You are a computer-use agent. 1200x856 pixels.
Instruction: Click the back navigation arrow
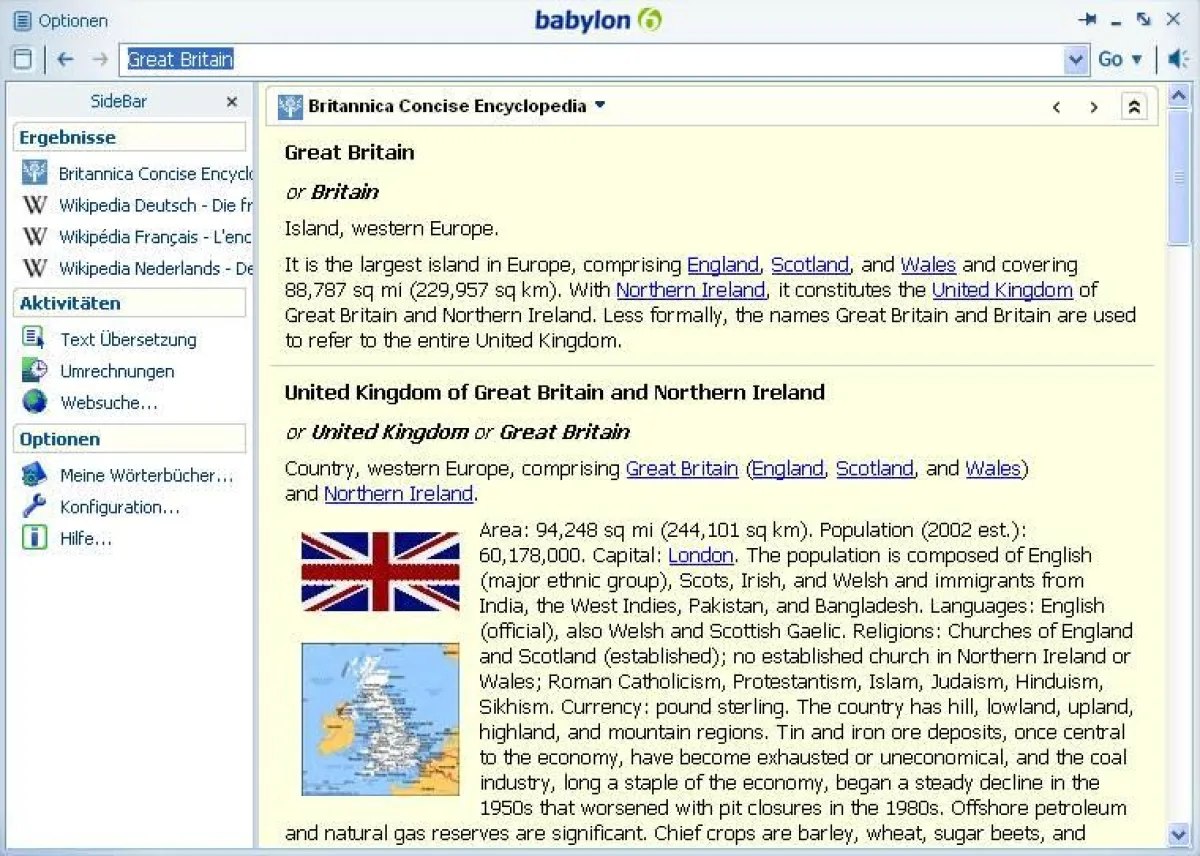(x=64, y=59)
